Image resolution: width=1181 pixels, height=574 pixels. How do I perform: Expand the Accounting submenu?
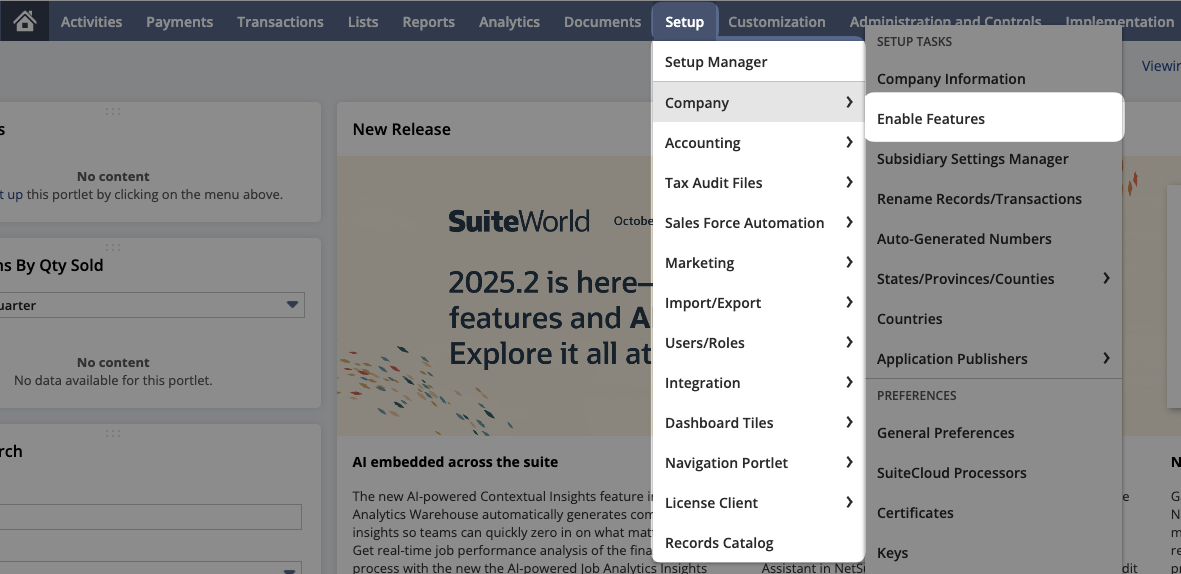[758, 142]
